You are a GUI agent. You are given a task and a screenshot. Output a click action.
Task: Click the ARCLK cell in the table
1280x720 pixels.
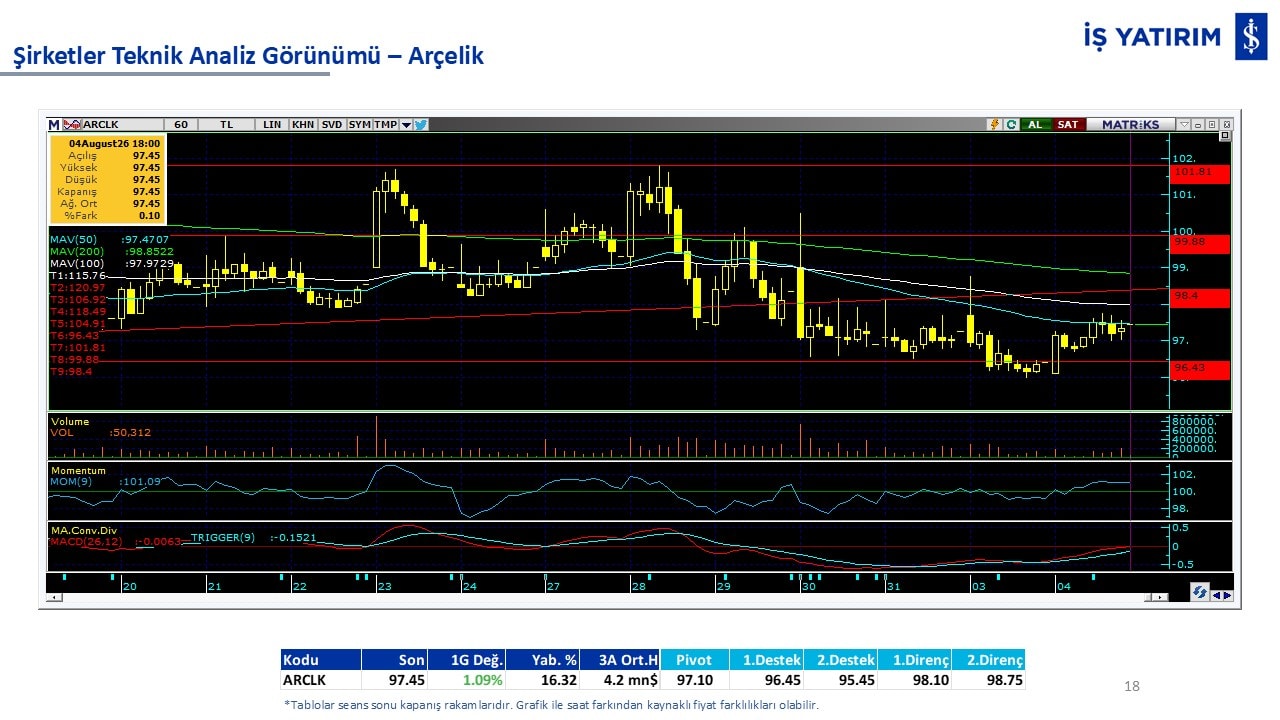click(320, 680)
